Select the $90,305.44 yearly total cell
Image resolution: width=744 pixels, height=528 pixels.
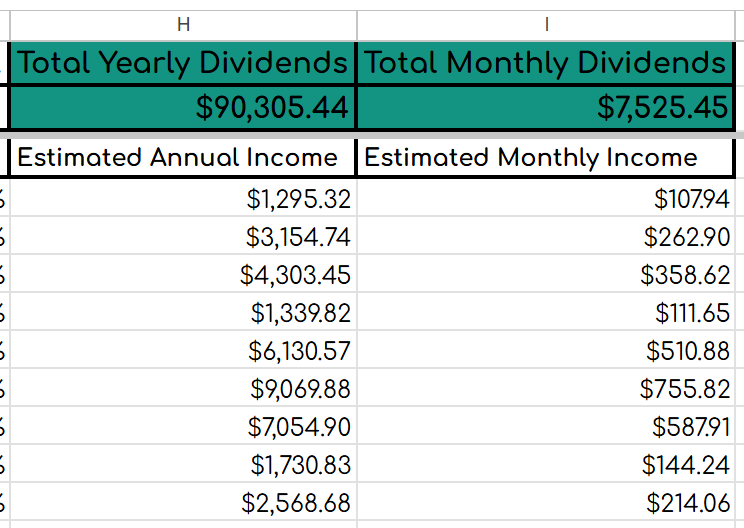point(182,107)
